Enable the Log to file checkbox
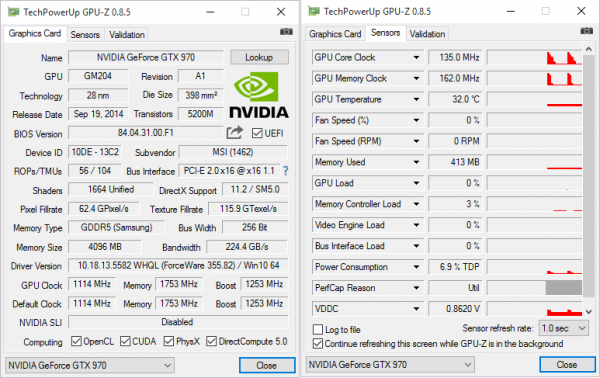Screen dimensions: 600x378 click(318, 329)
